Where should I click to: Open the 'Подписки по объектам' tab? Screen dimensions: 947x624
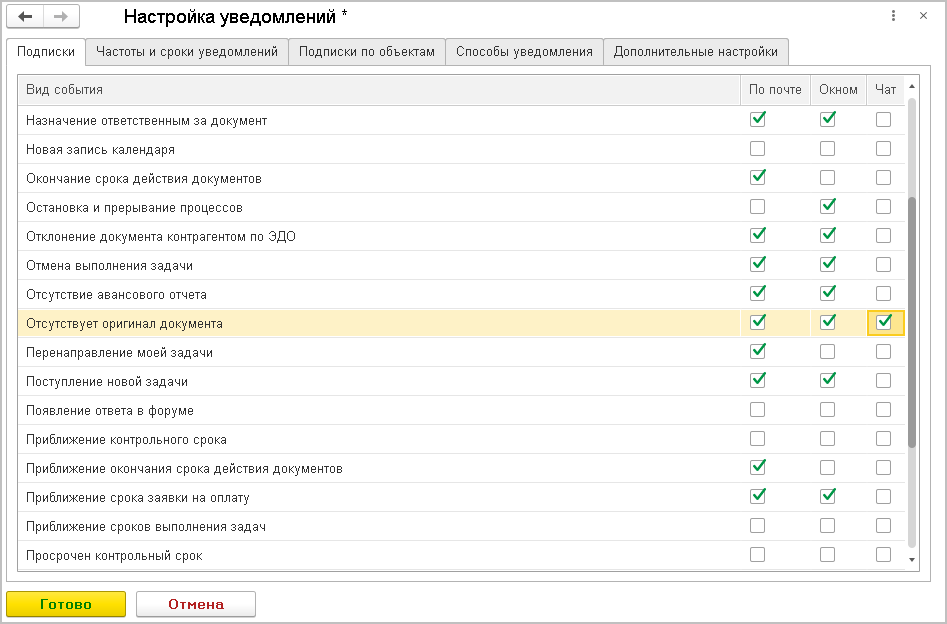(367, 52)
